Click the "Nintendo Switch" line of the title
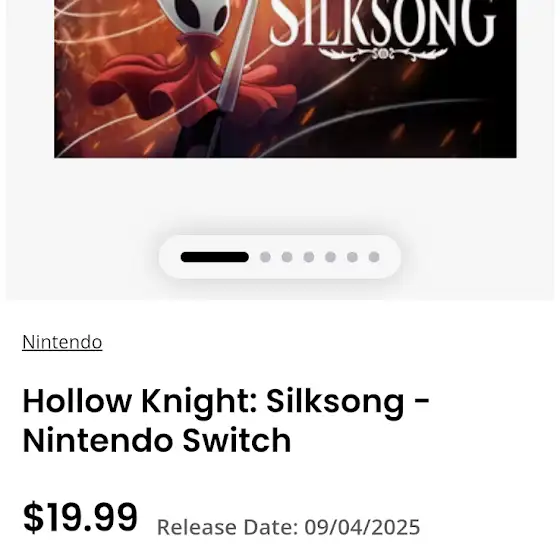The height and width of the screenshot is (560, 560). [157, 440]
